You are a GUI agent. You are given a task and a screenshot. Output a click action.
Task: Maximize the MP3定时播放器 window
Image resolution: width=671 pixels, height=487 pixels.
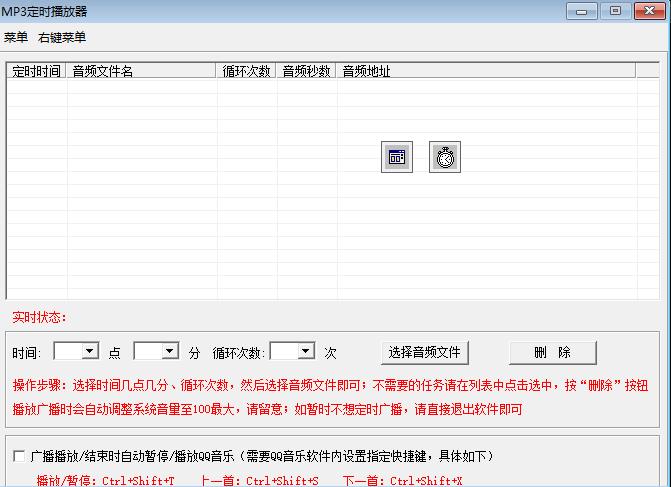614,11
